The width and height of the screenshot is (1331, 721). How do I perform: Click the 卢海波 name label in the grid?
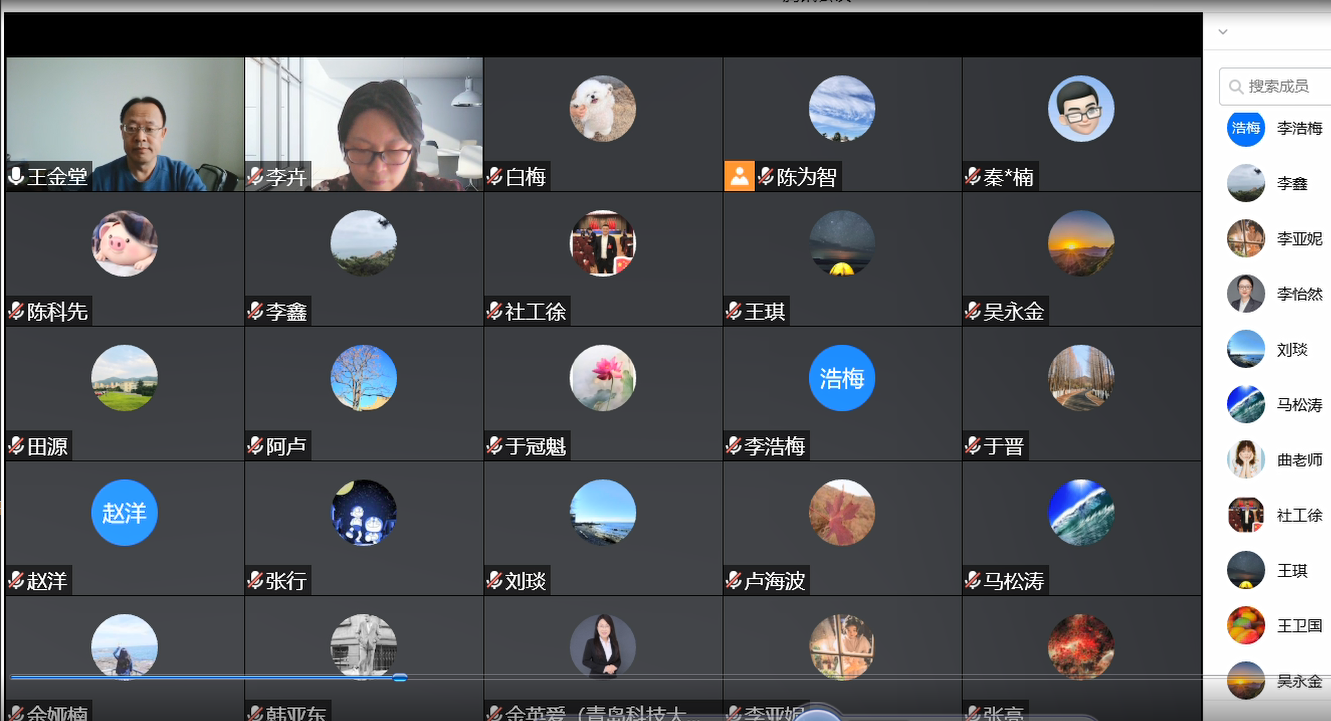coord(774,581)
